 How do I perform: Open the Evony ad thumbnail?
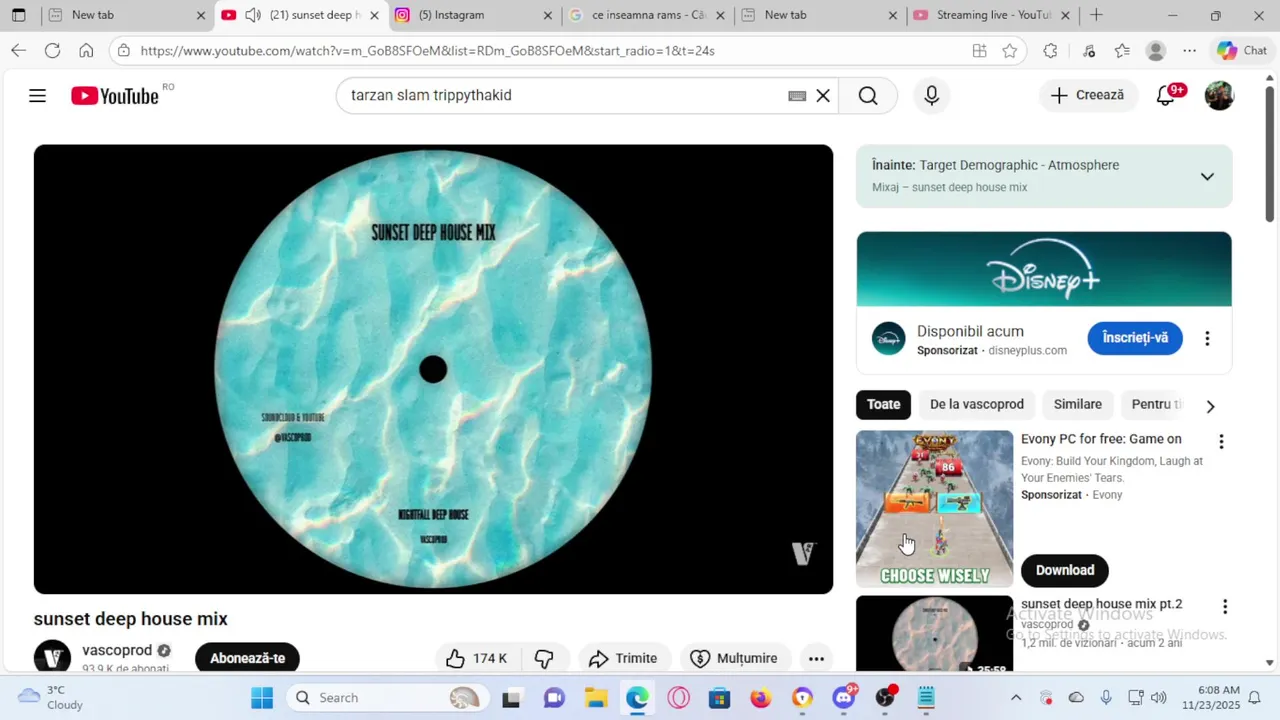point(935,509)
